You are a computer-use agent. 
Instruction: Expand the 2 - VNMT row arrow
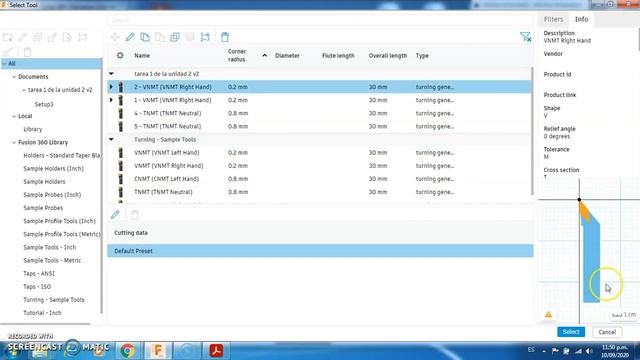tap(111, 87)
